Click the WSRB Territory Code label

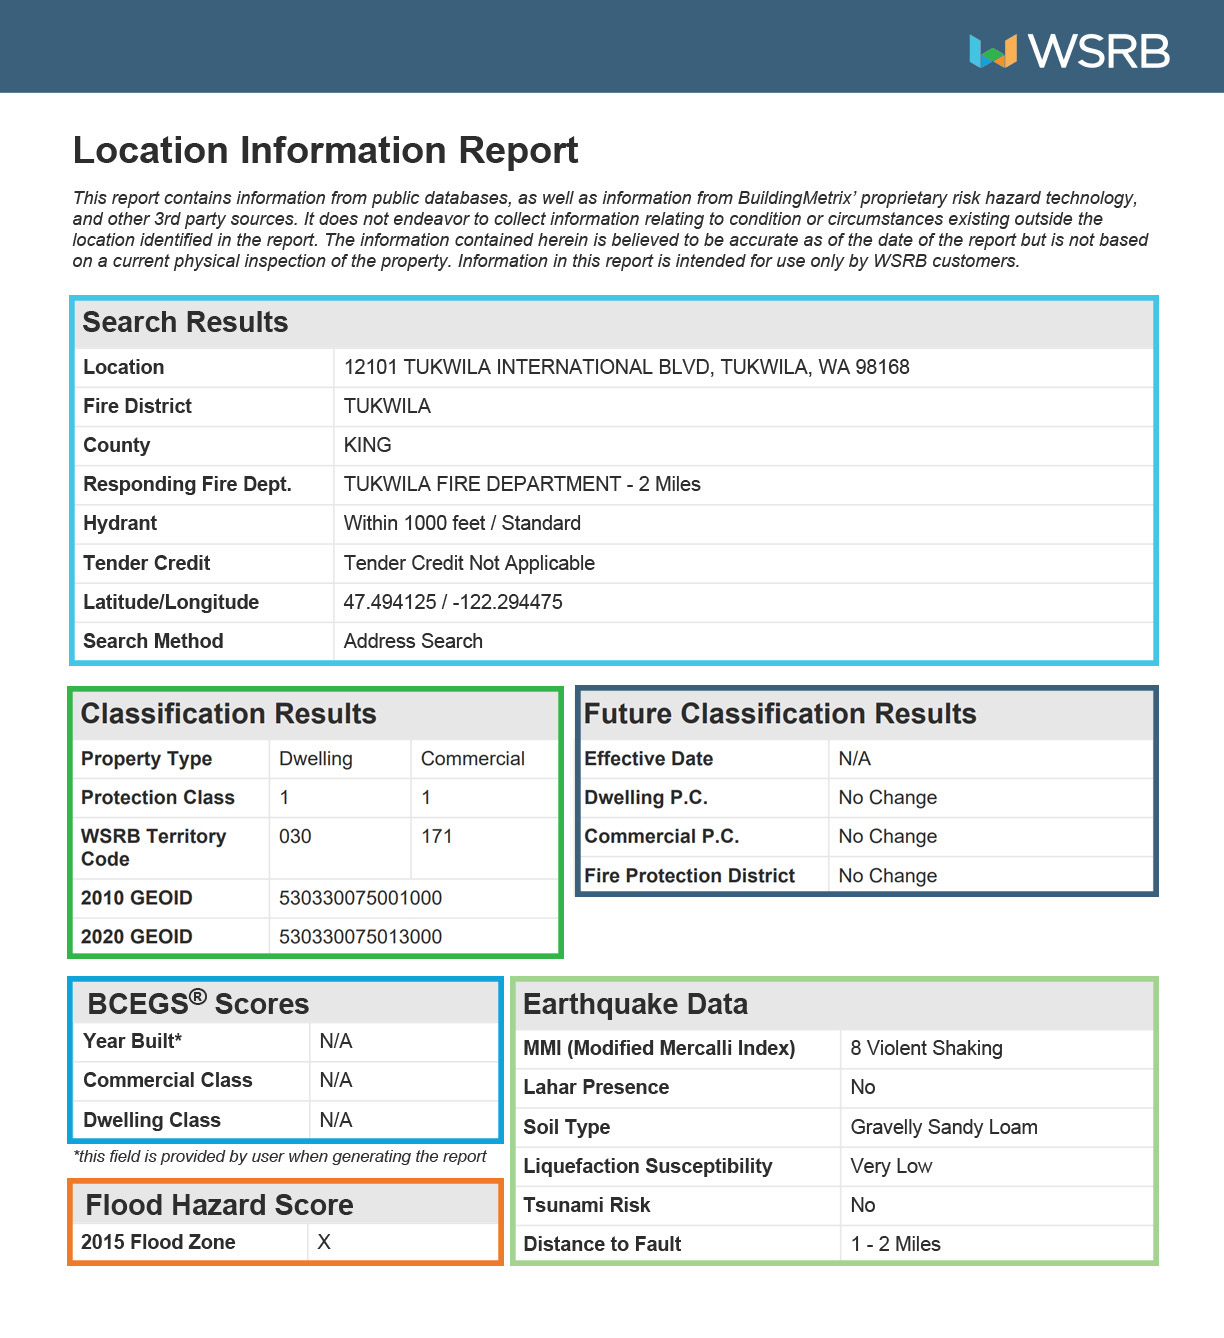(153, 848)
